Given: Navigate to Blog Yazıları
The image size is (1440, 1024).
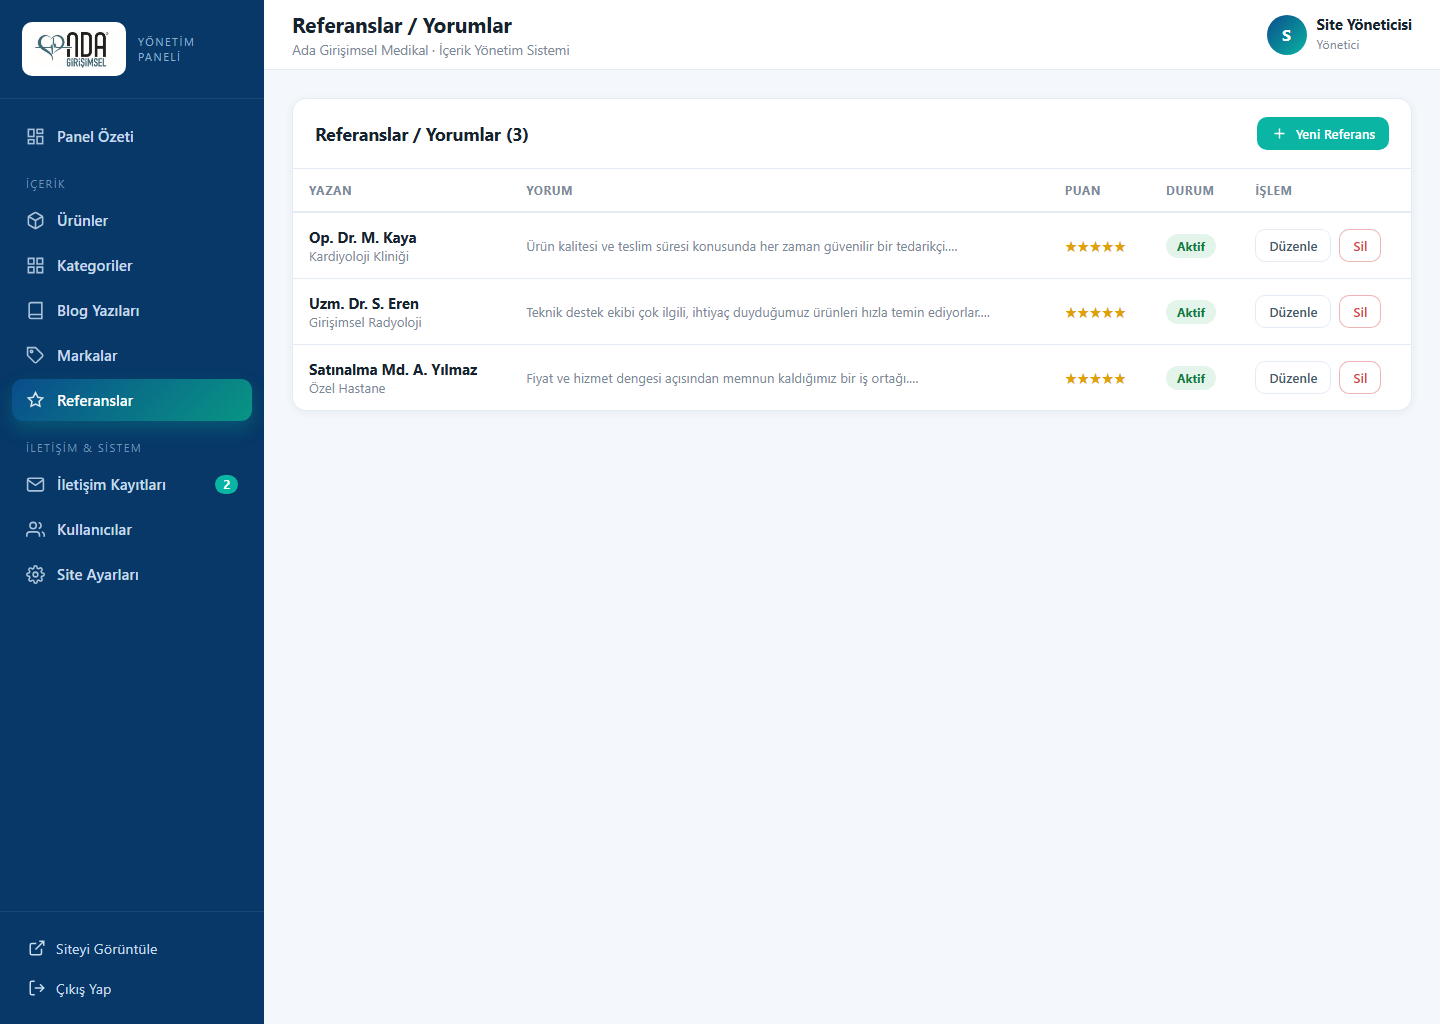Looking at the screenshot, I should tap(132, 311).
